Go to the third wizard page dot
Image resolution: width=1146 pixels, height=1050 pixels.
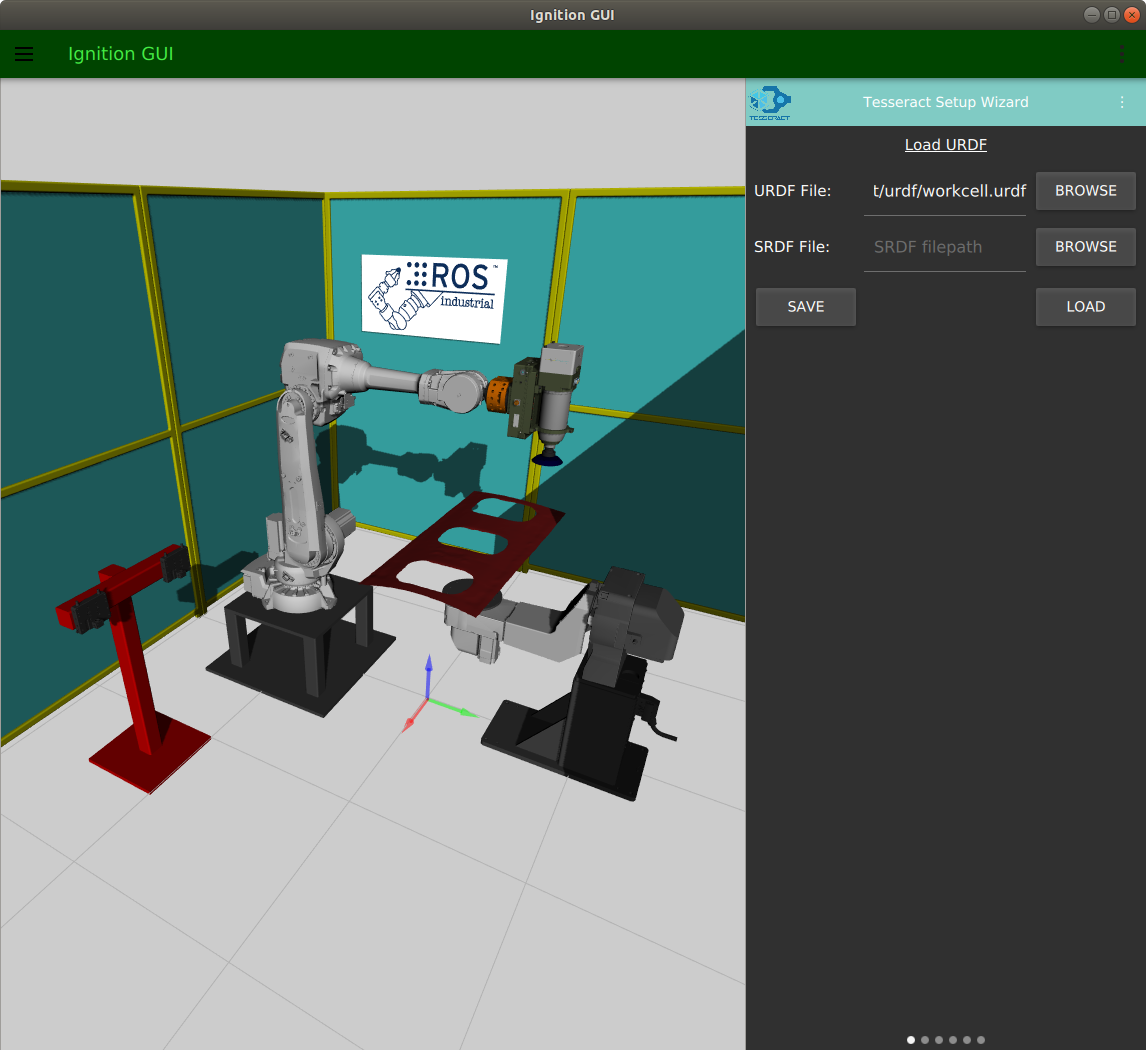click(939, 1040)
